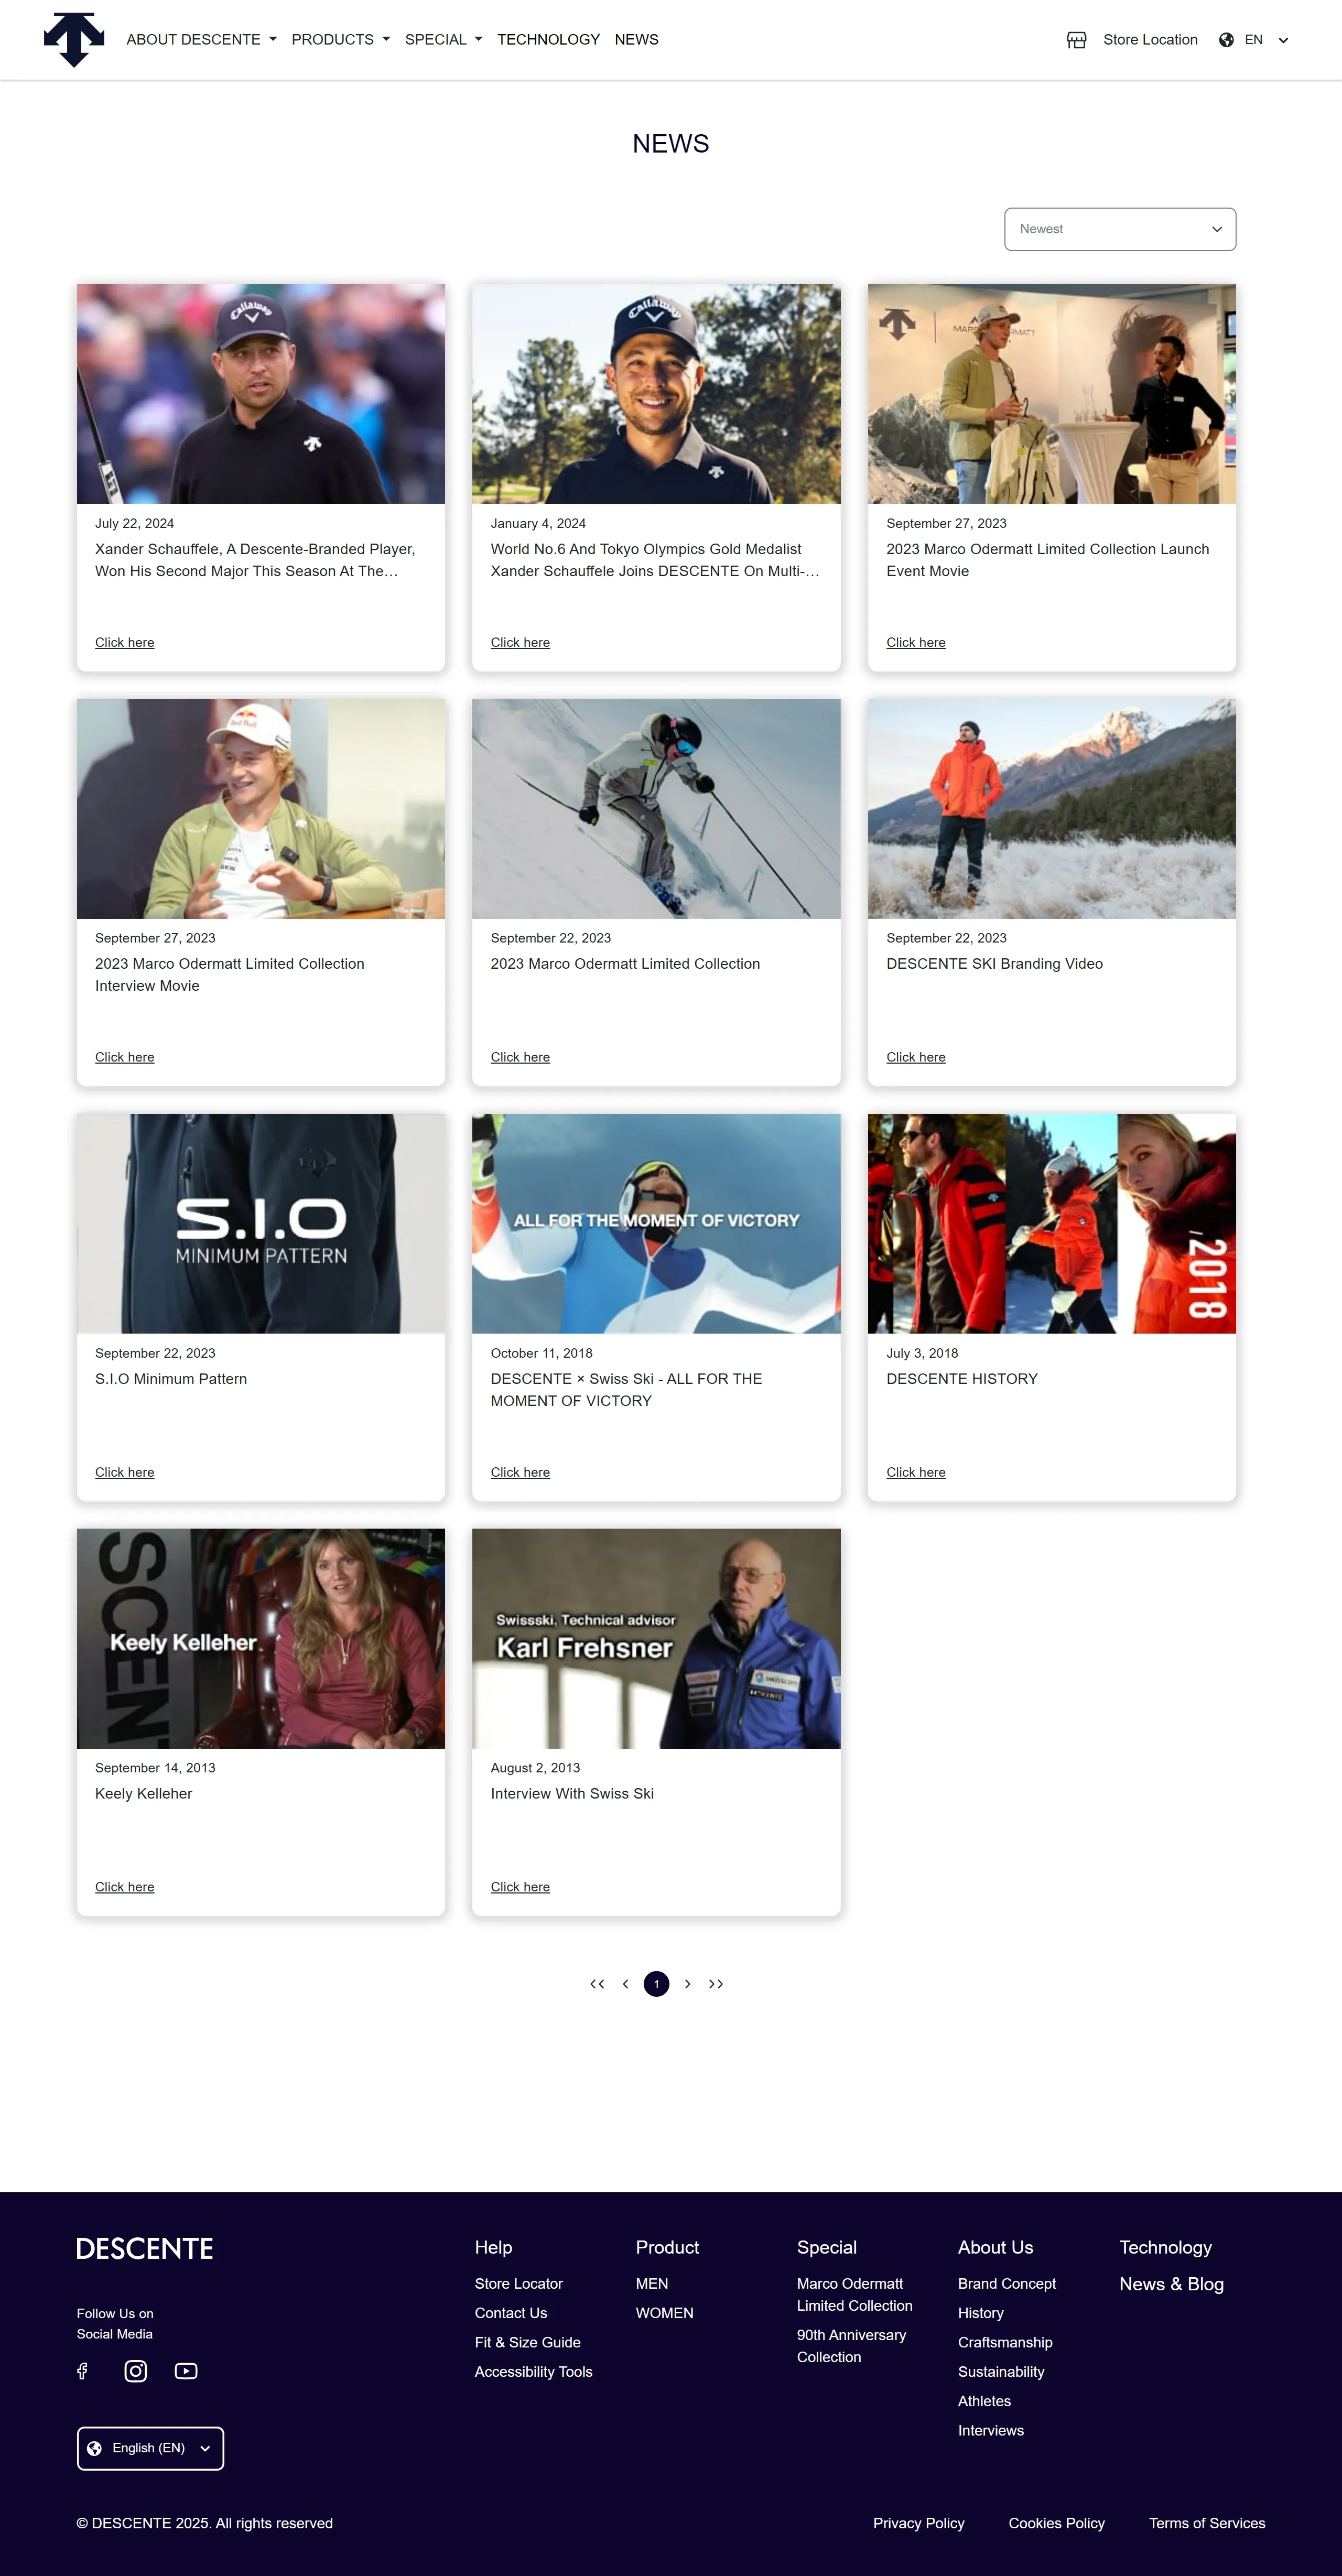This screenshot has height=2576, width=1342.
Task: Open Store Location via store icon
Action: point(1076,40)
